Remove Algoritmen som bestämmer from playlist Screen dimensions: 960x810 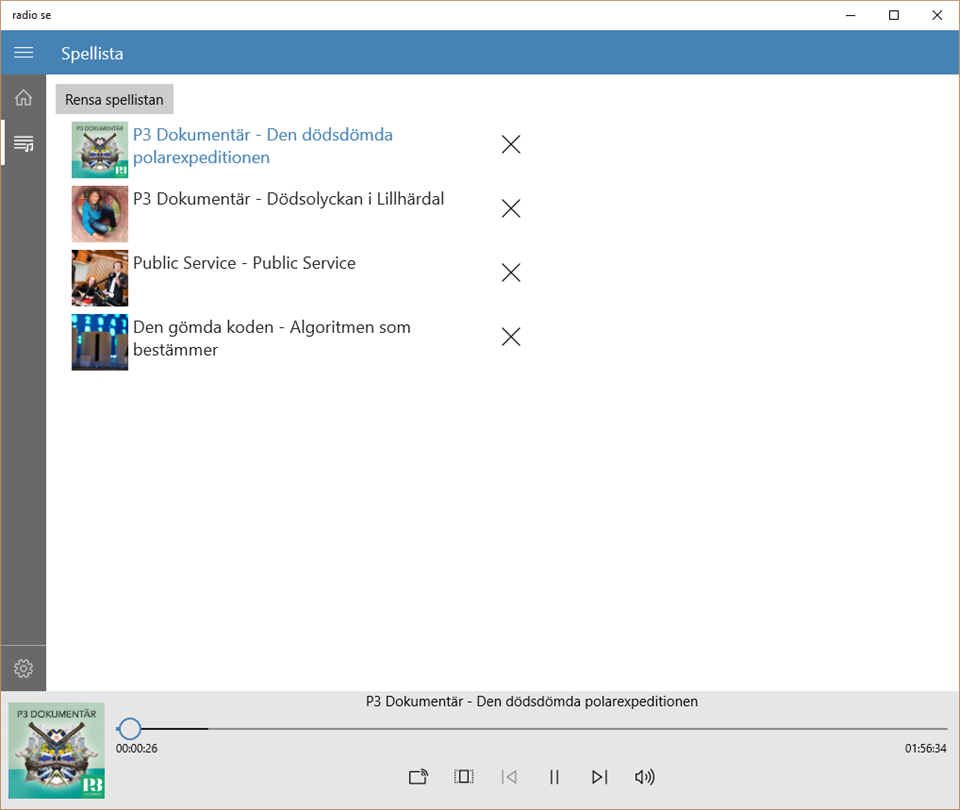click(x=511, y=337)
